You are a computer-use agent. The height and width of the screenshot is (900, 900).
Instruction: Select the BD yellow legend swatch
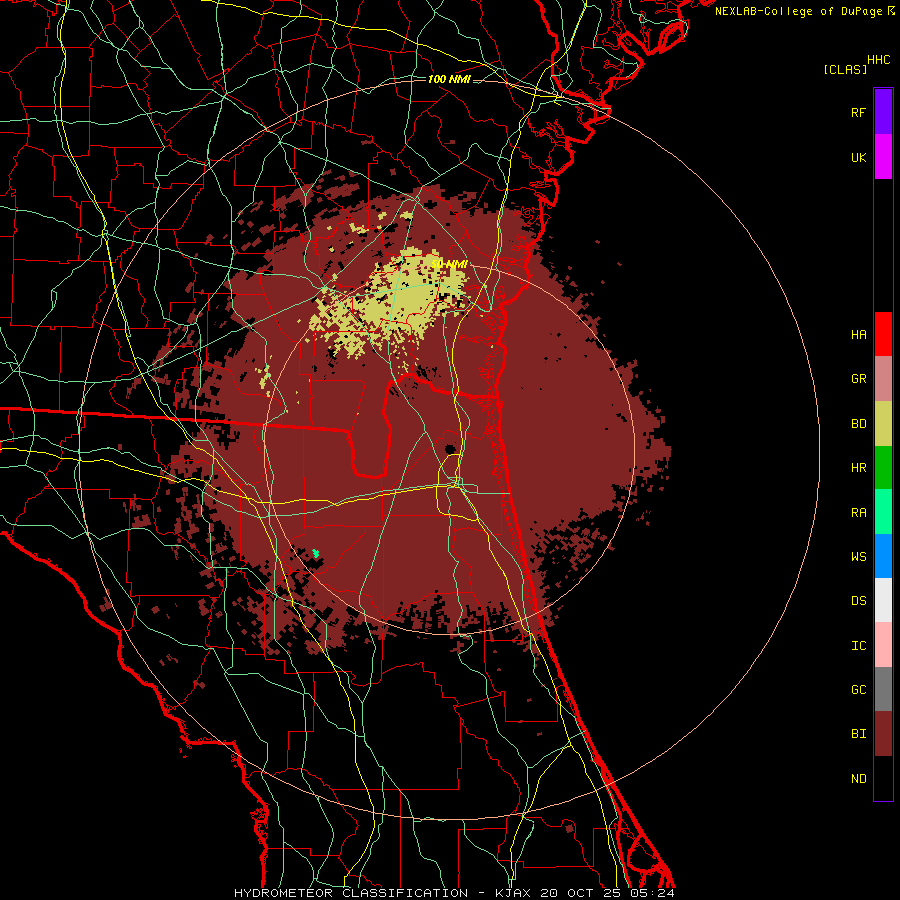(x=883, y=424)
